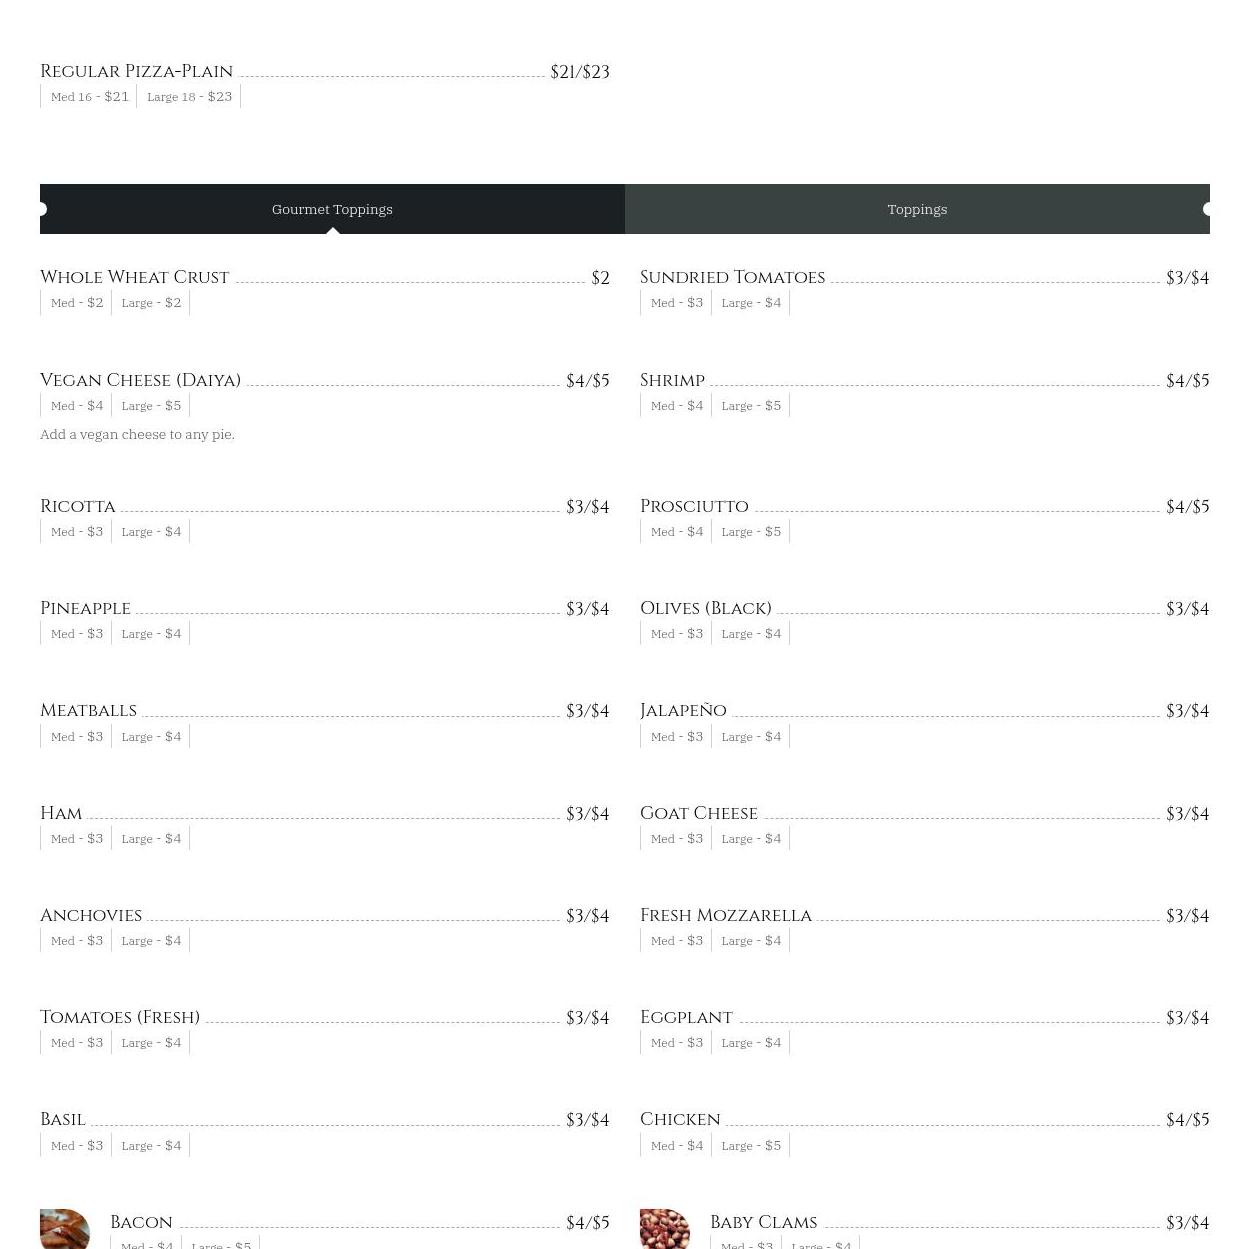Click the left carousel dot on tab bar

pyautogui.click(x=42, y=209)
